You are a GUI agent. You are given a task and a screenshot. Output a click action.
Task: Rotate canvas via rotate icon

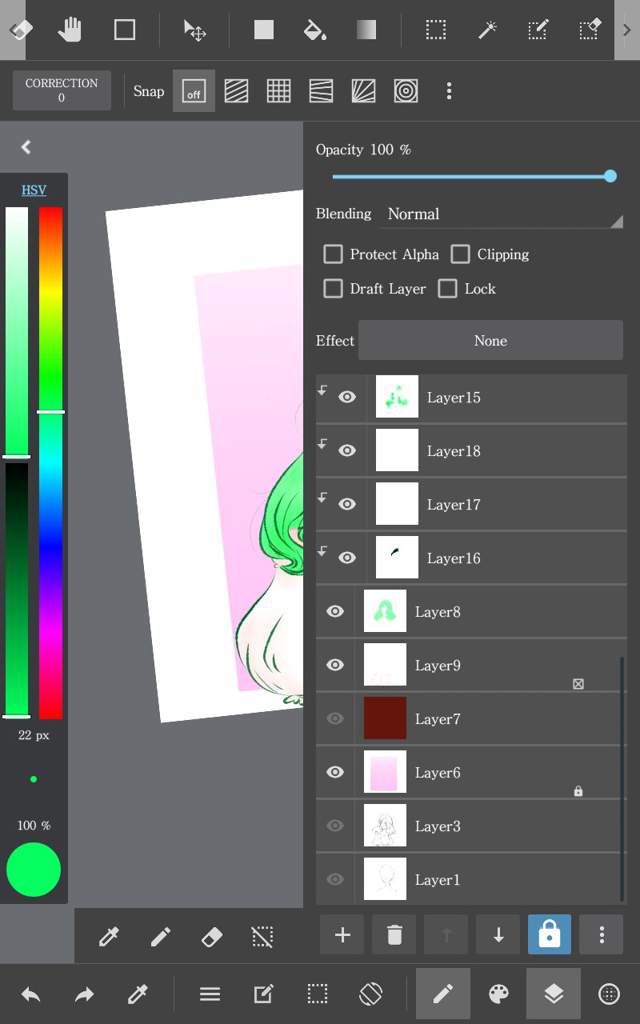pyautogui.click(x=371, y=995)
